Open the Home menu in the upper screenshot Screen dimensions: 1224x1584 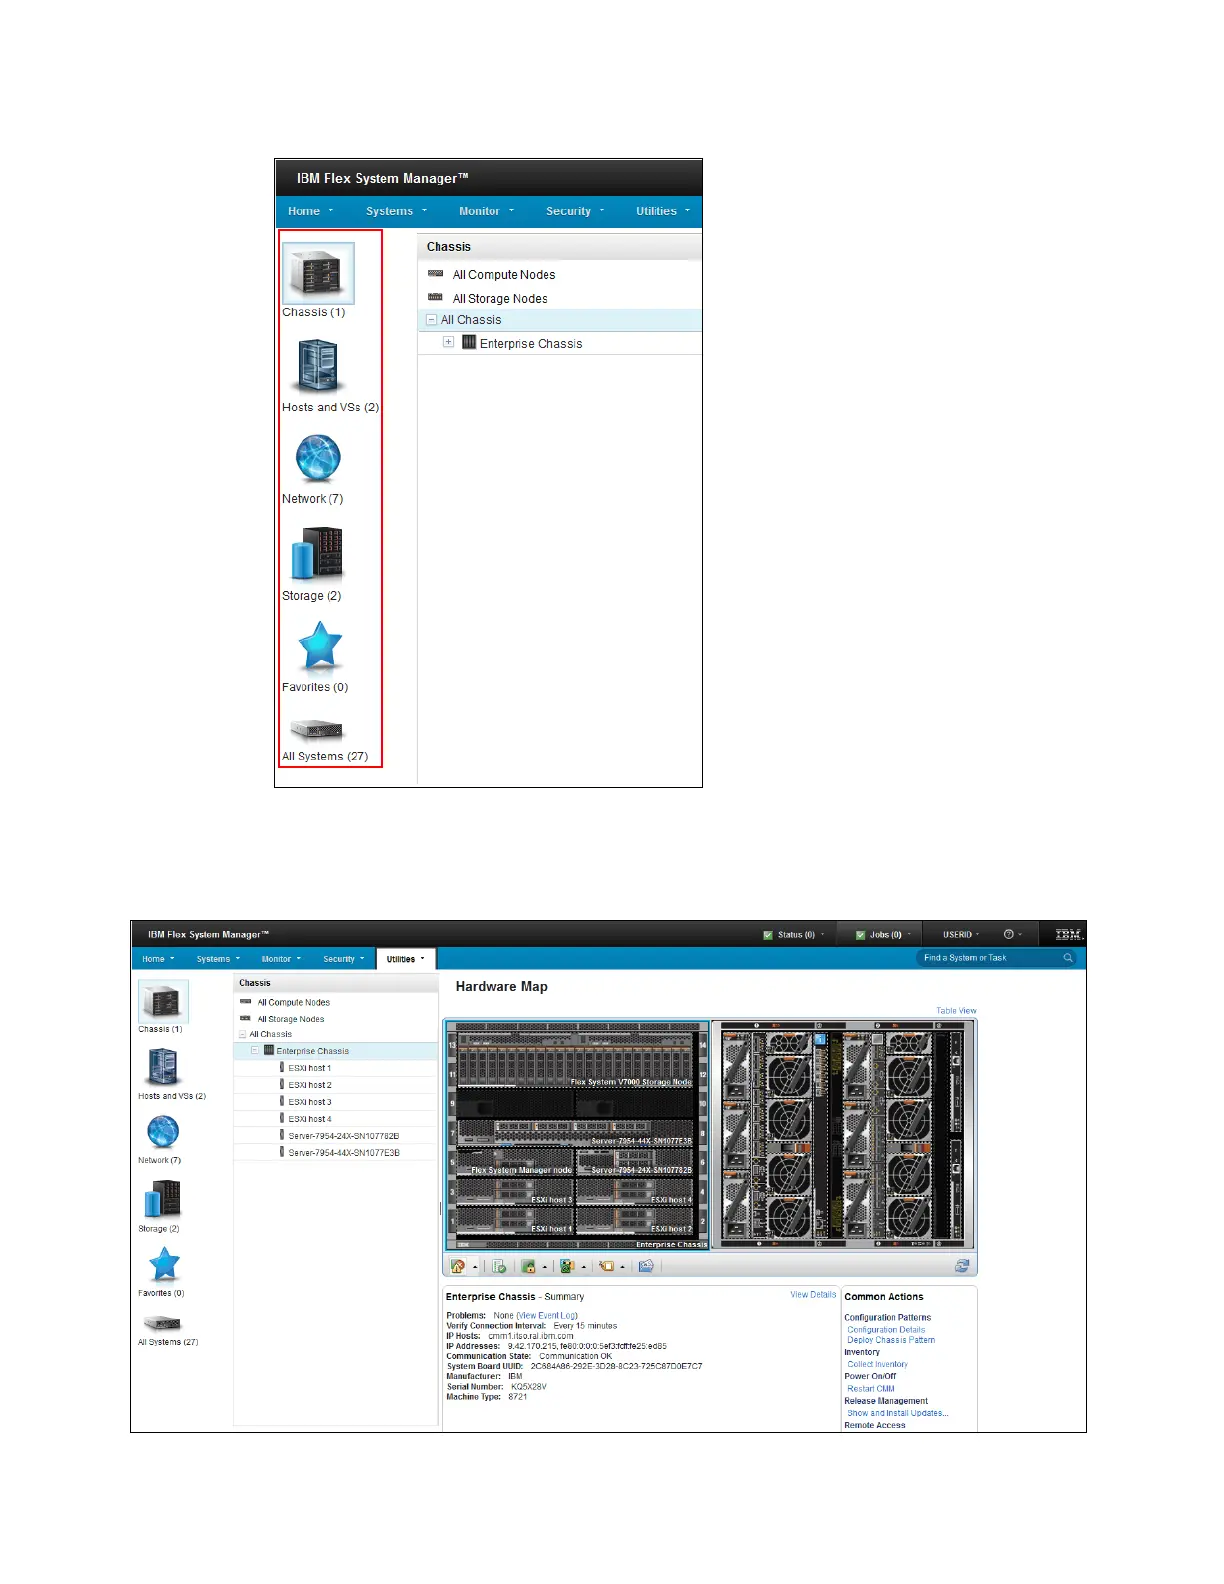(x=310, y=211)
